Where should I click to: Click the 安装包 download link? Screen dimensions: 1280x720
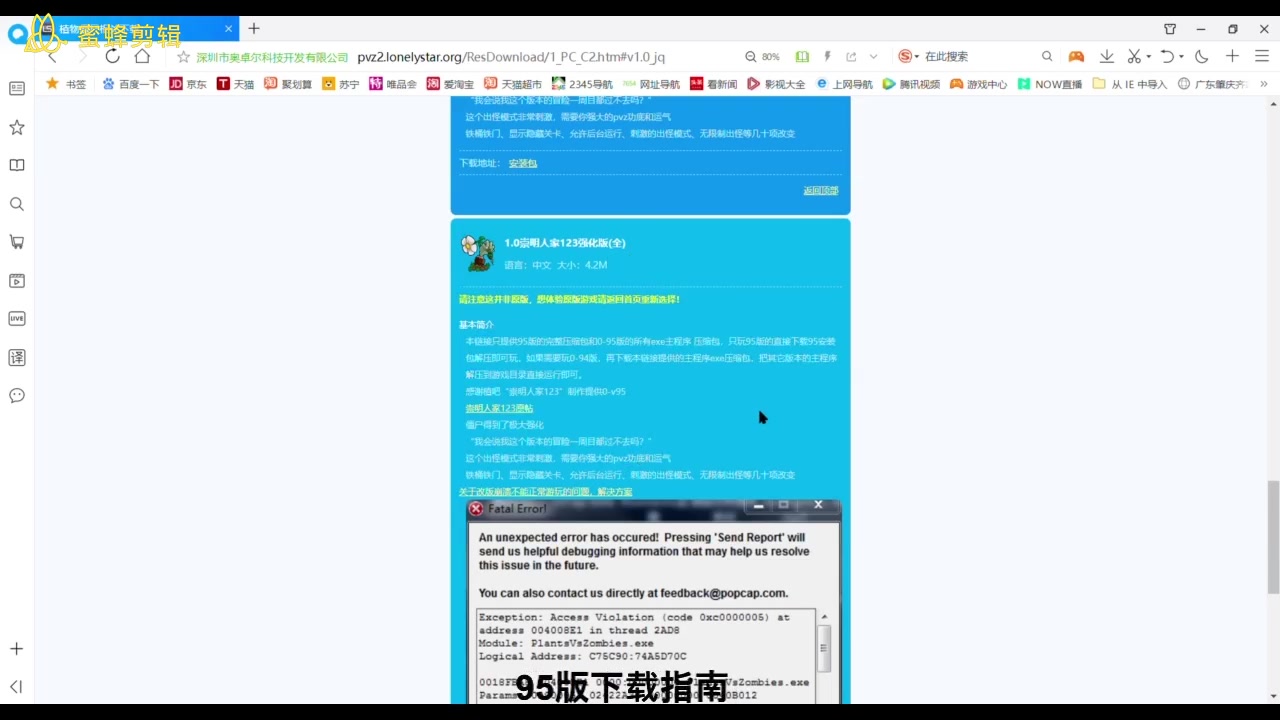point(523,163)
